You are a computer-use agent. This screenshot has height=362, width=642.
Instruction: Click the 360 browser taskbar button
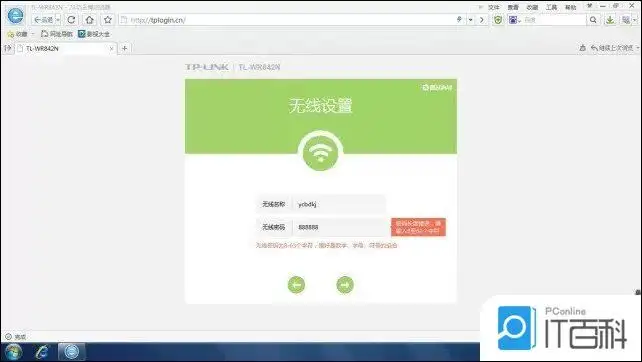(72, 352)
